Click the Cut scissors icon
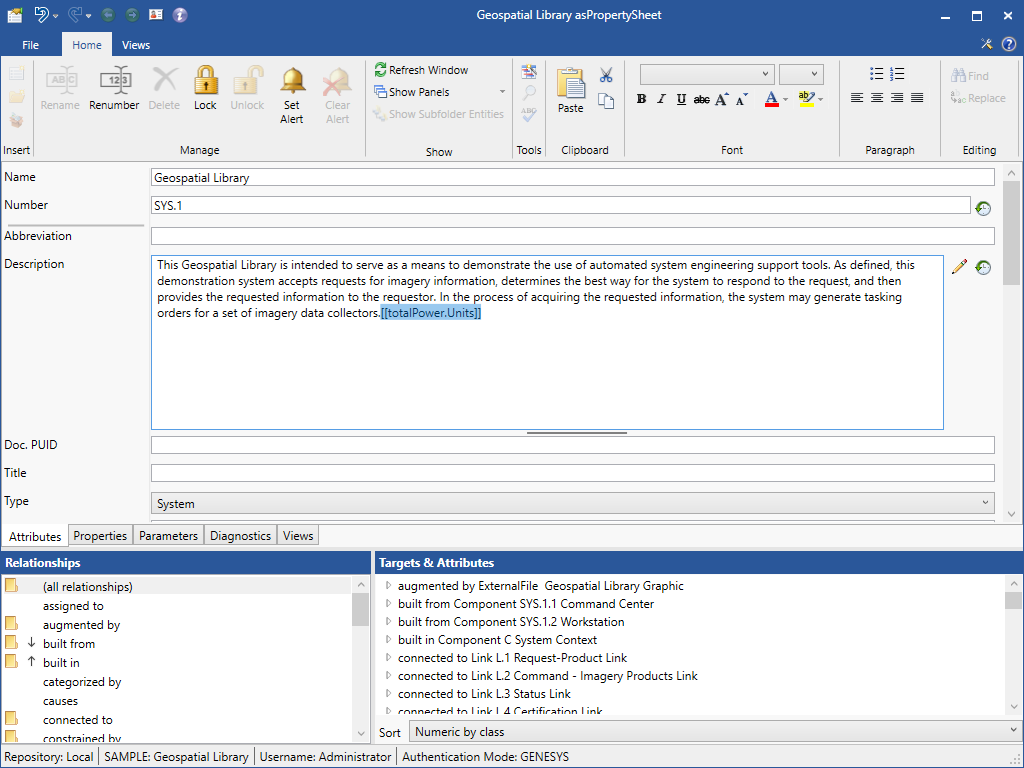This screenshot has height=768, width=1024. click(x=606, y=75)
